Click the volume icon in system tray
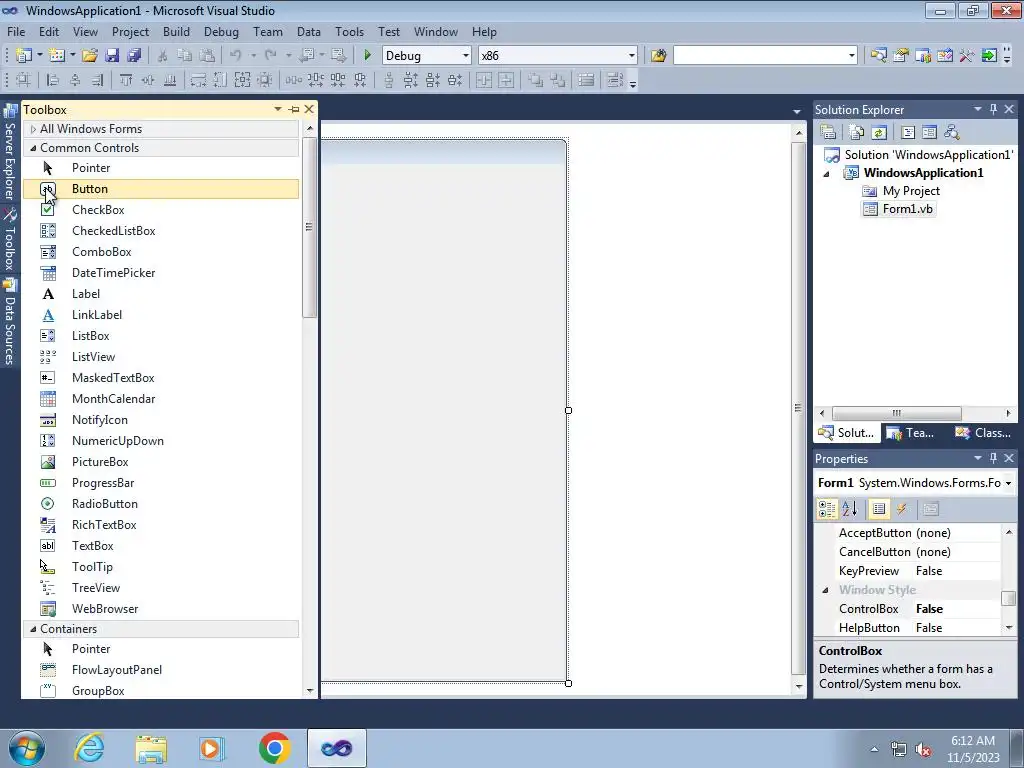The image size is (1024, 768). (x=923, y=749)
